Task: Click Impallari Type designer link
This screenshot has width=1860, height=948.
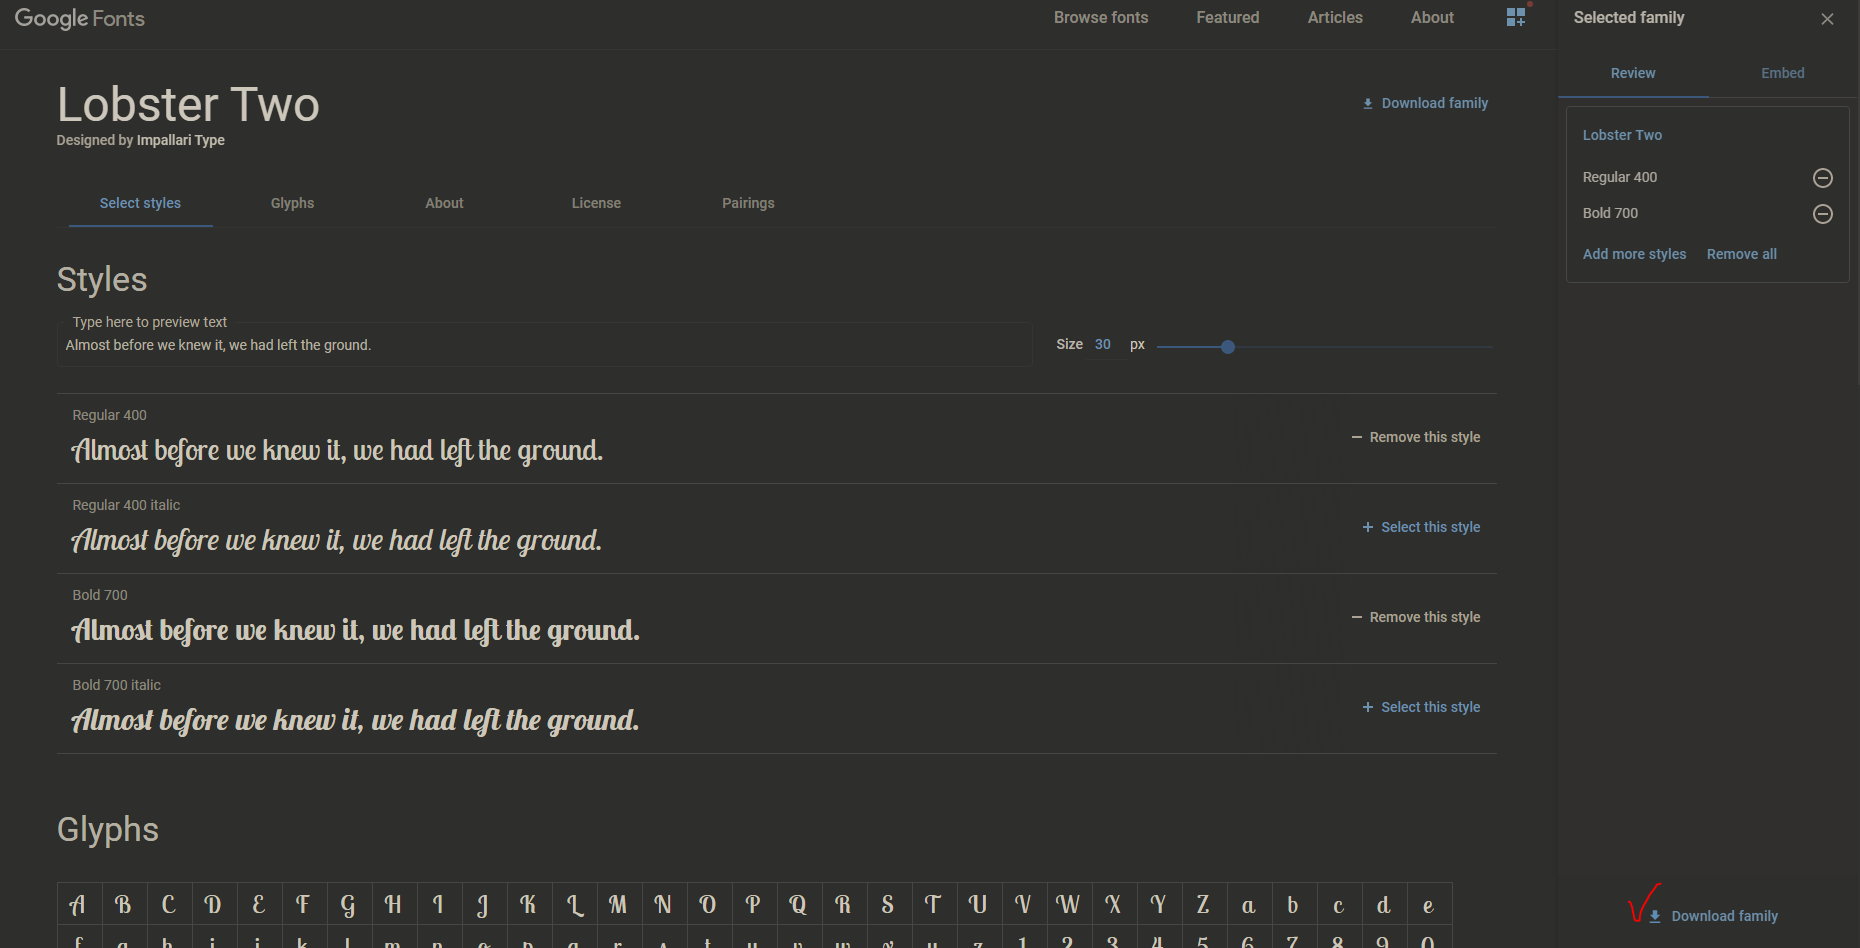Action: tap(180, 140)
